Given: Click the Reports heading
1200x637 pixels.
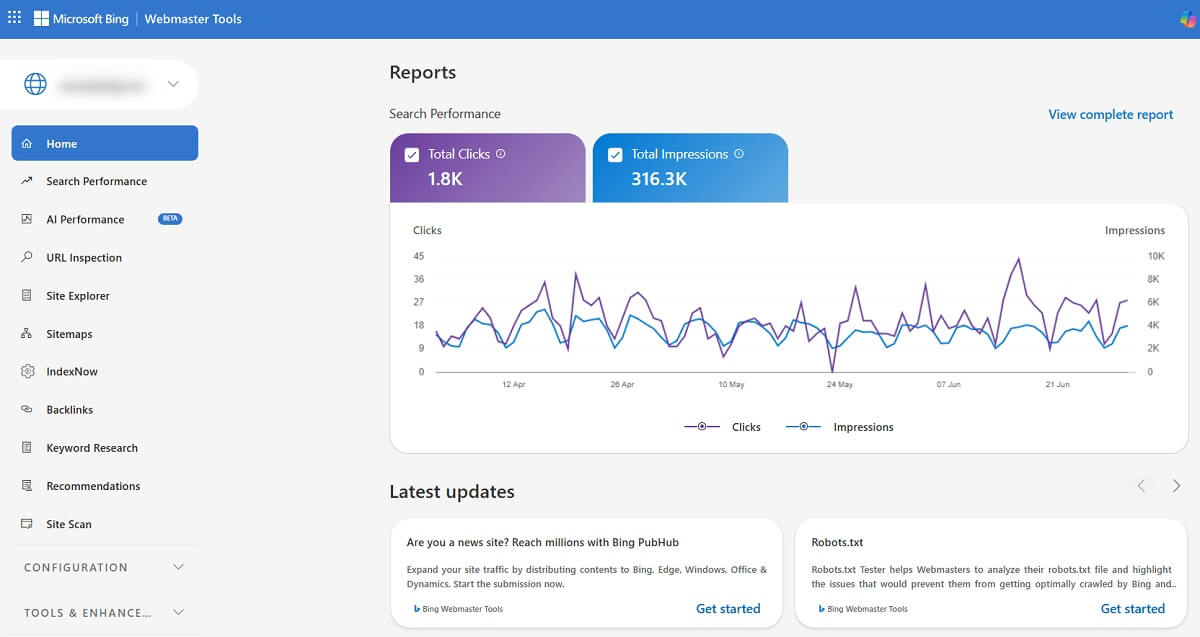Looking at the screenshot, I should click(x=422, y=73).
